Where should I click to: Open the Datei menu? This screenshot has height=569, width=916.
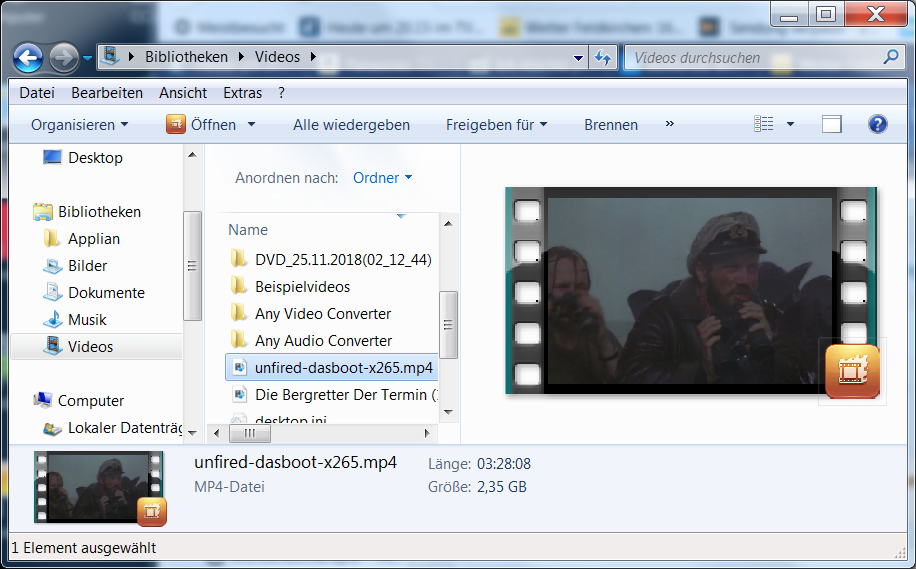click(37, 93)
